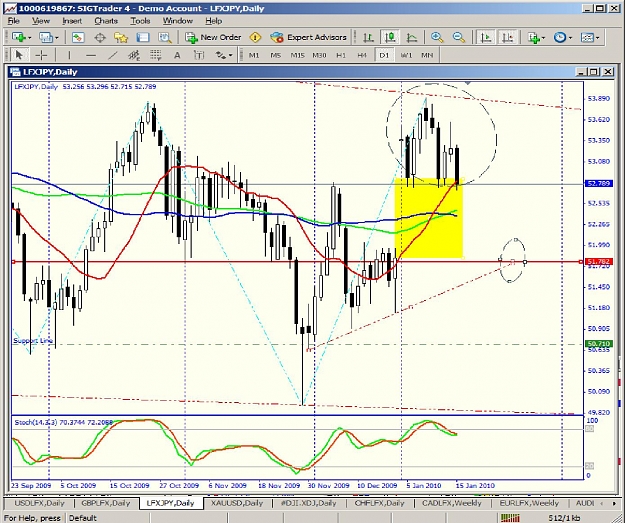Switch to CADLFX,Weekly chart tab
Viewport: 625px width, 523px height.
(x=451, y=503)
